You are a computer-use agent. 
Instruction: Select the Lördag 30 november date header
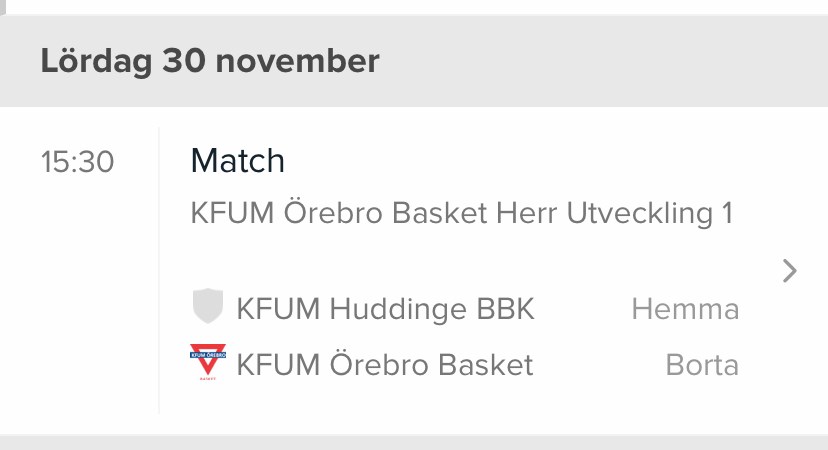pyautogui.click(x=210, y=61)
